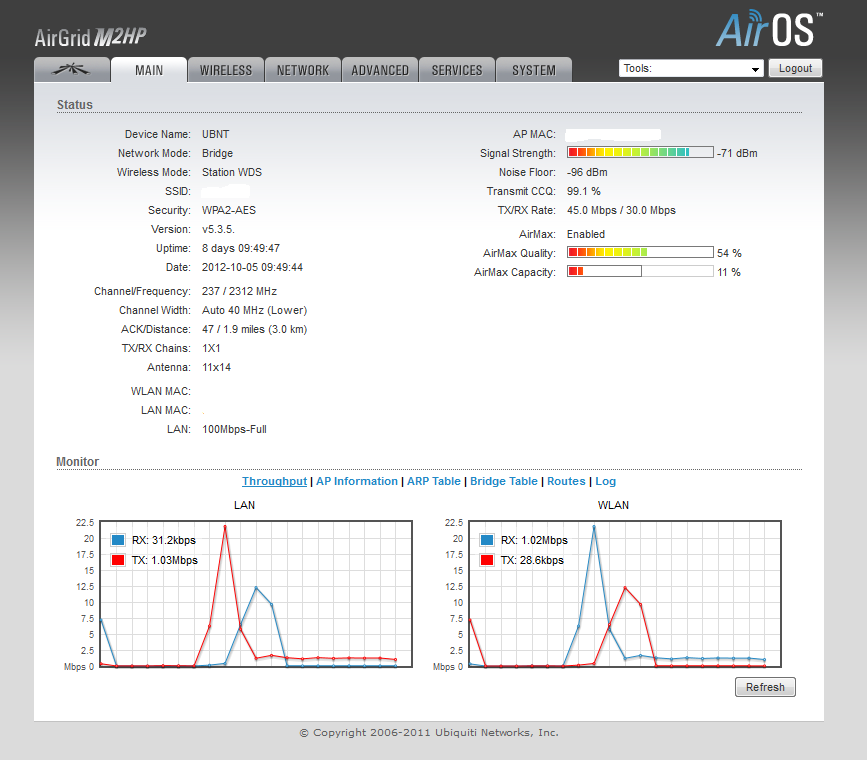
Task: Click the Logout button
Action: pyautogui.click(x=795, y=69)
